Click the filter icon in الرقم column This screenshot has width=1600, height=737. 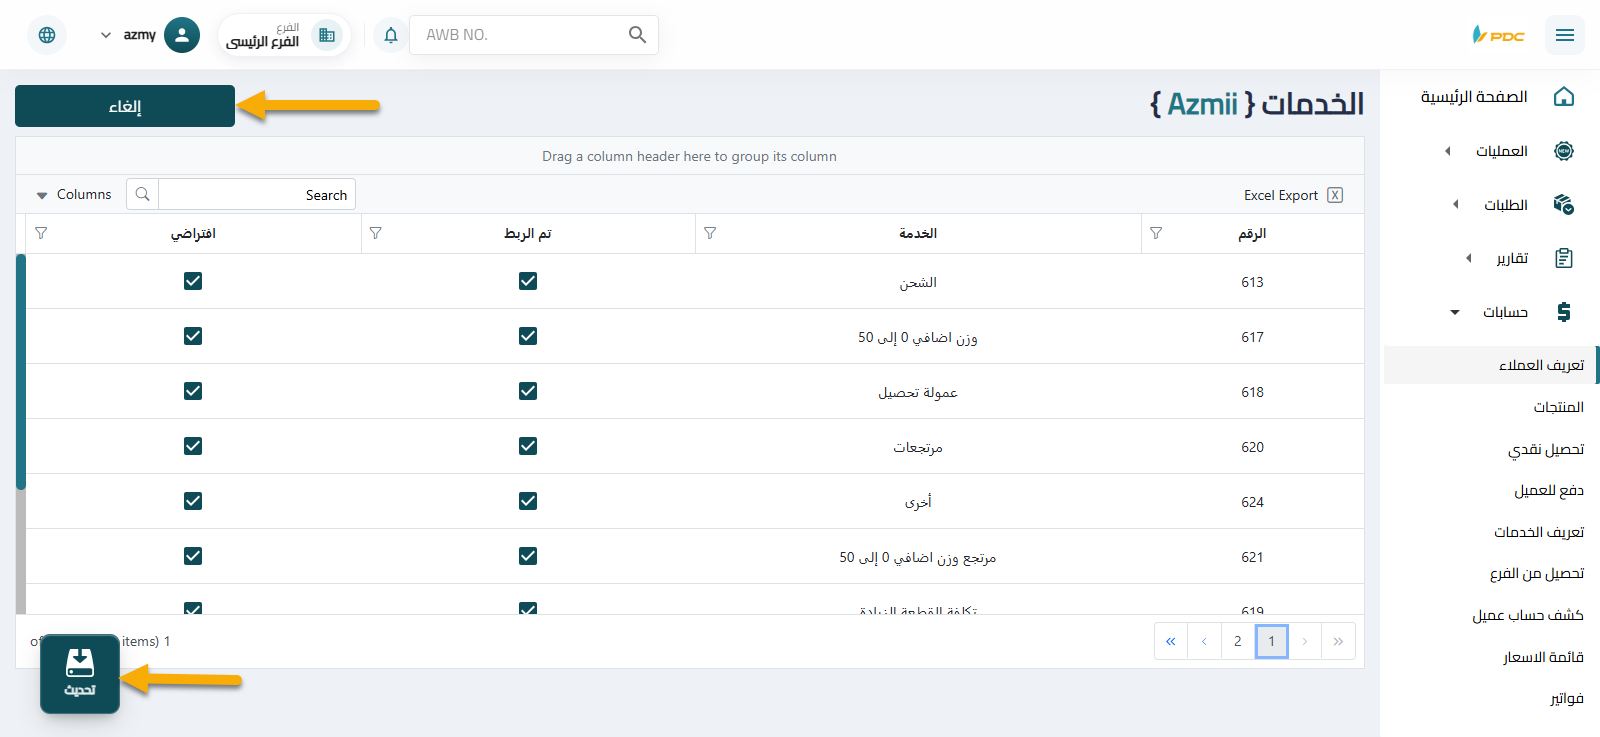click(x=1156, y=233)
